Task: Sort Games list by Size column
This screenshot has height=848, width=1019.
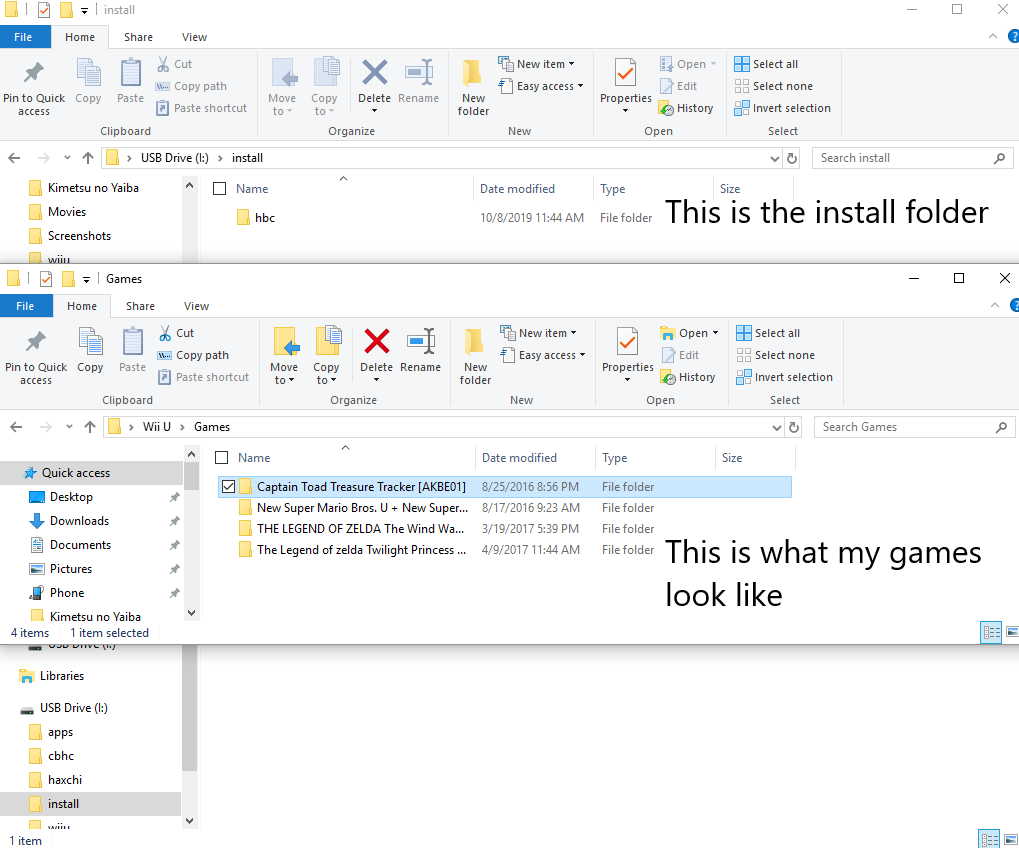Action: coord(732,457)
